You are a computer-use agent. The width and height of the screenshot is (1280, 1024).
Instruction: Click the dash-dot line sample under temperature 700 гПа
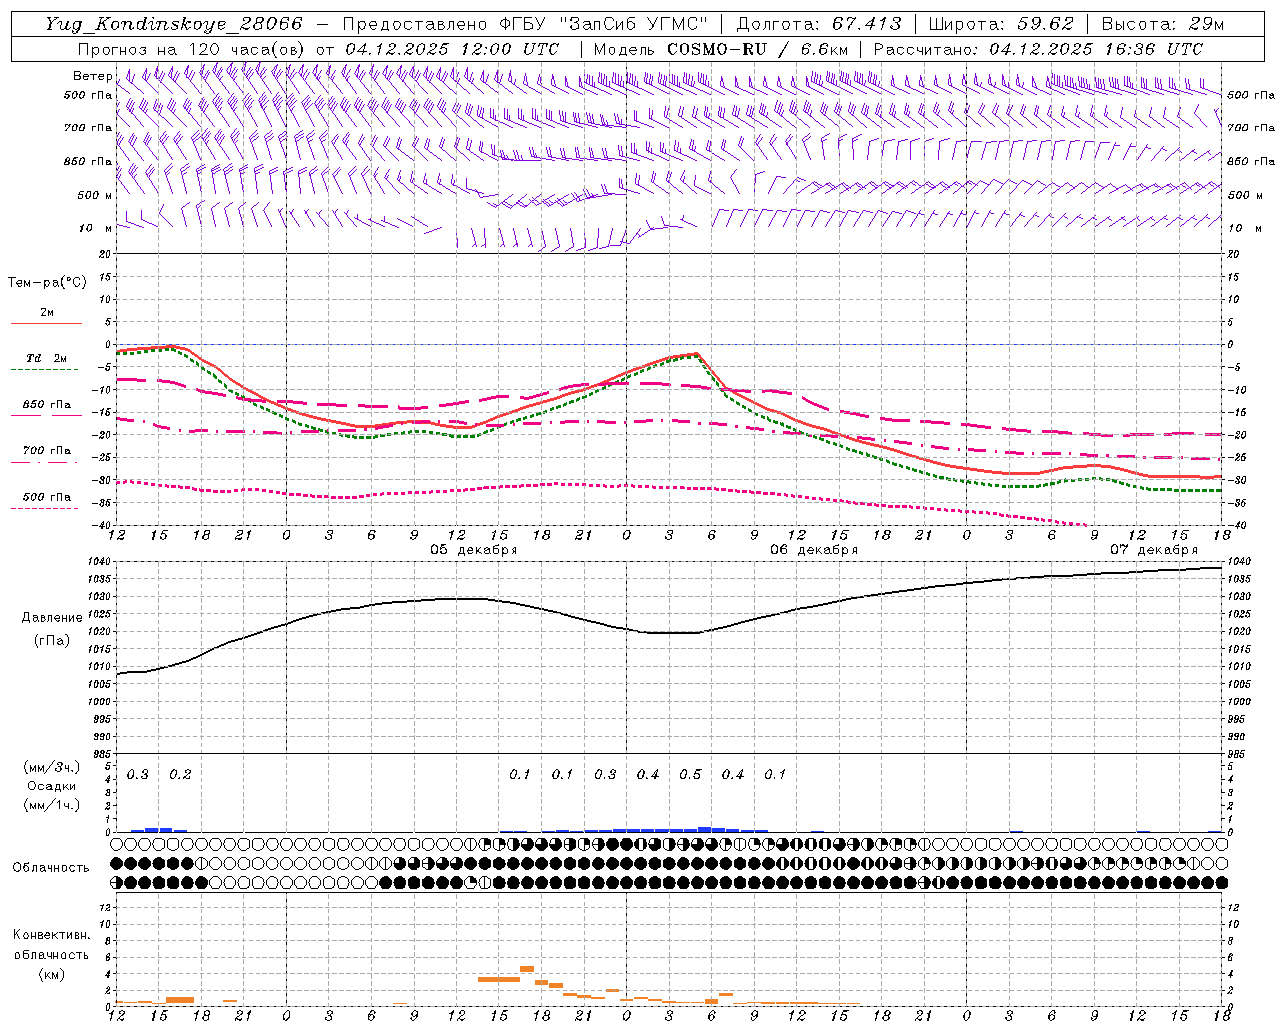click(45, 462)
